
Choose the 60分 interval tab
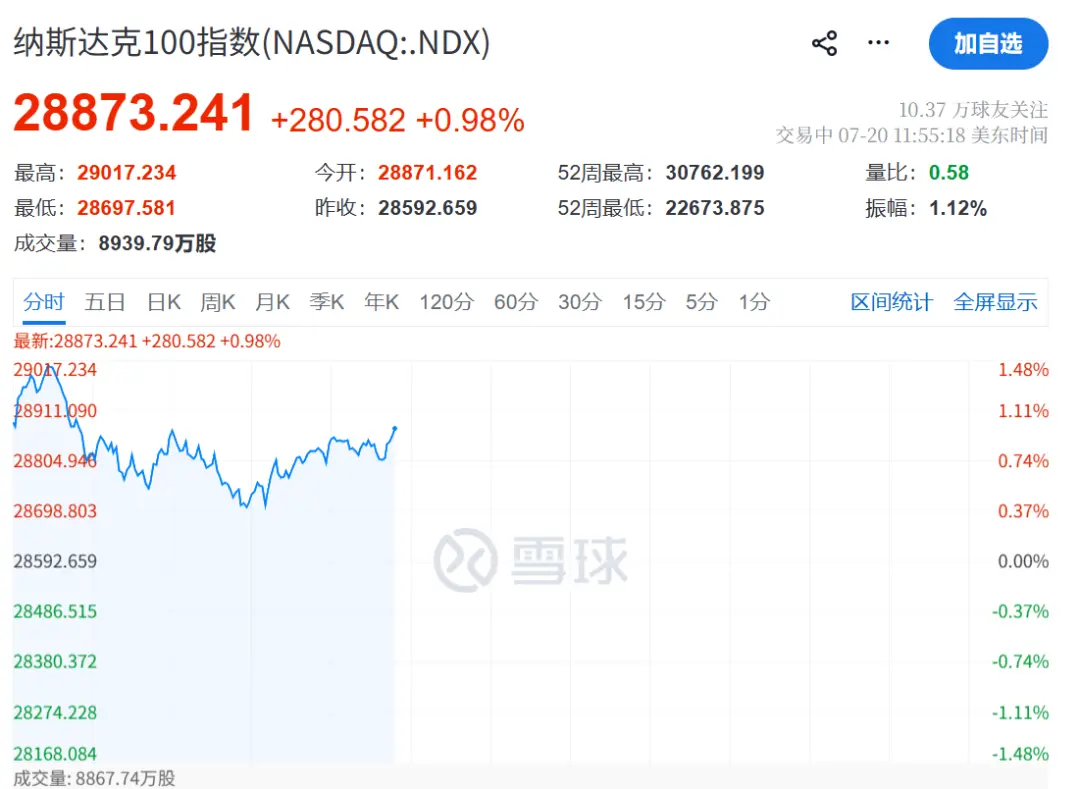(x=516, y=302)
